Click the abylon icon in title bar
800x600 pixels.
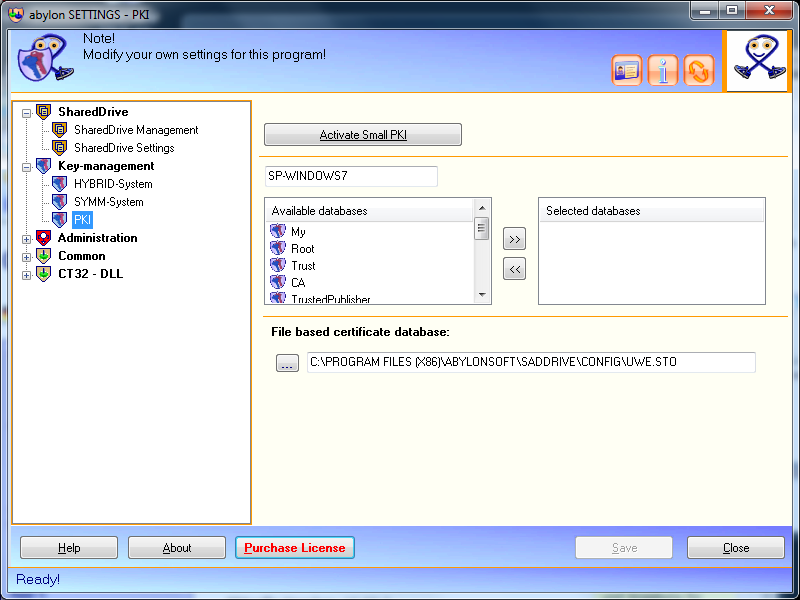coord(16,14)
